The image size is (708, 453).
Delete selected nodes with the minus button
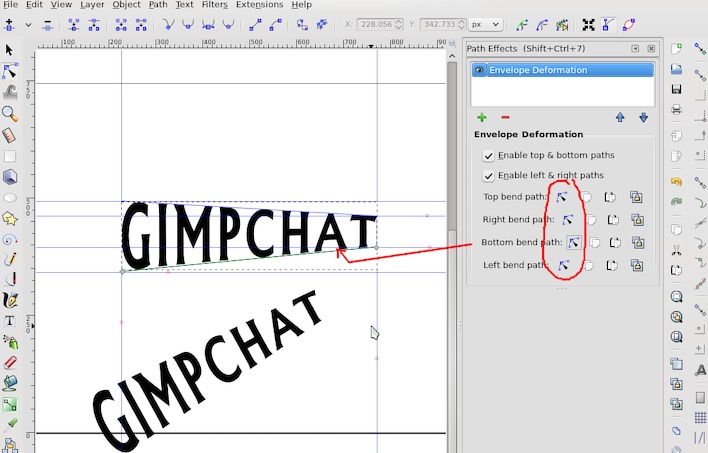pos(48,25)
